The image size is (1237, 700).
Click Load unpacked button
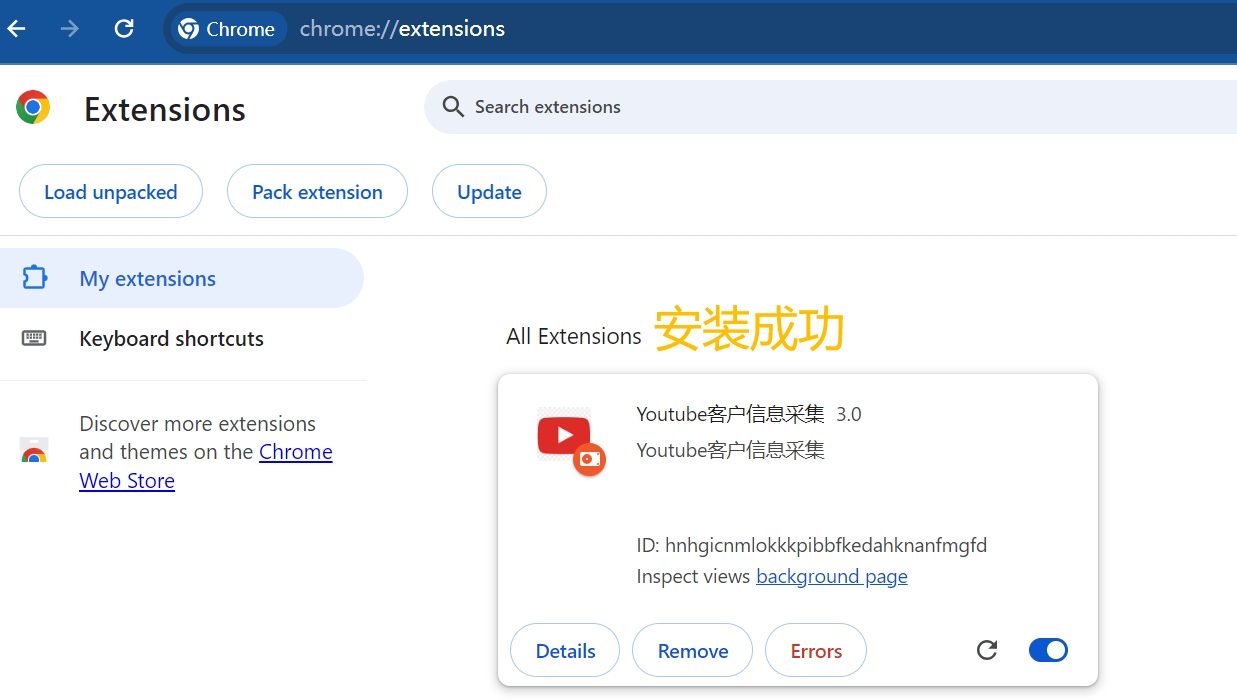111,191
